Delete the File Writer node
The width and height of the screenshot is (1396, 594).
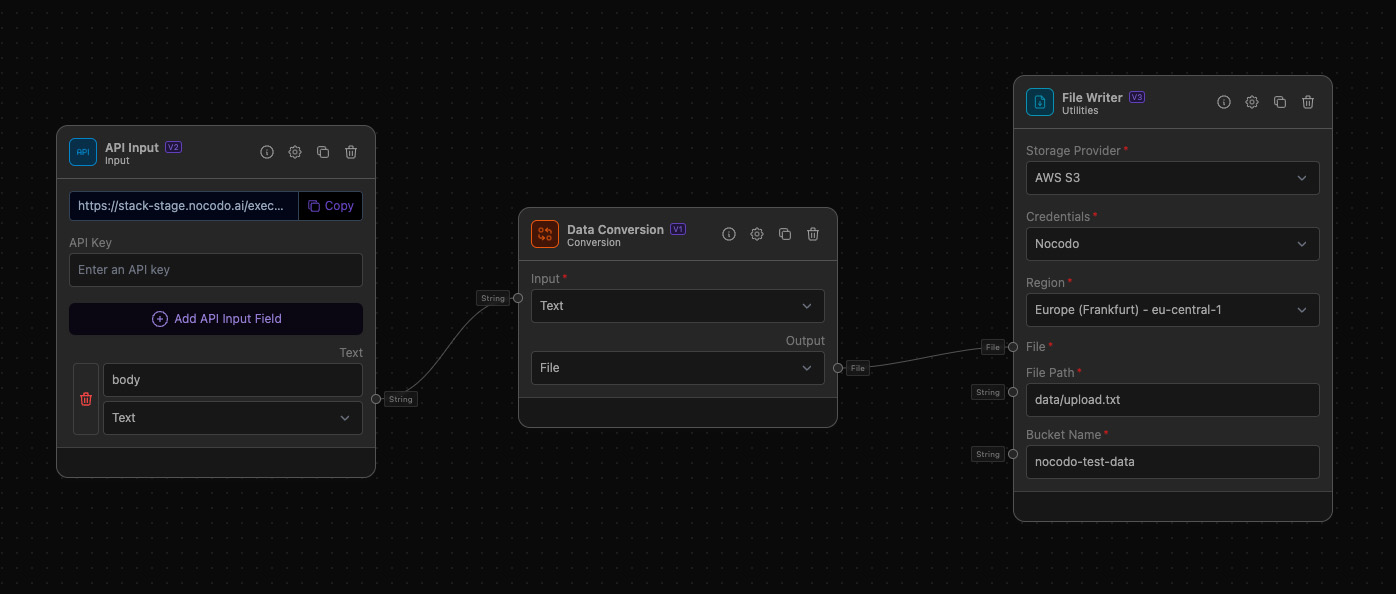click(x=1308, y=102)
